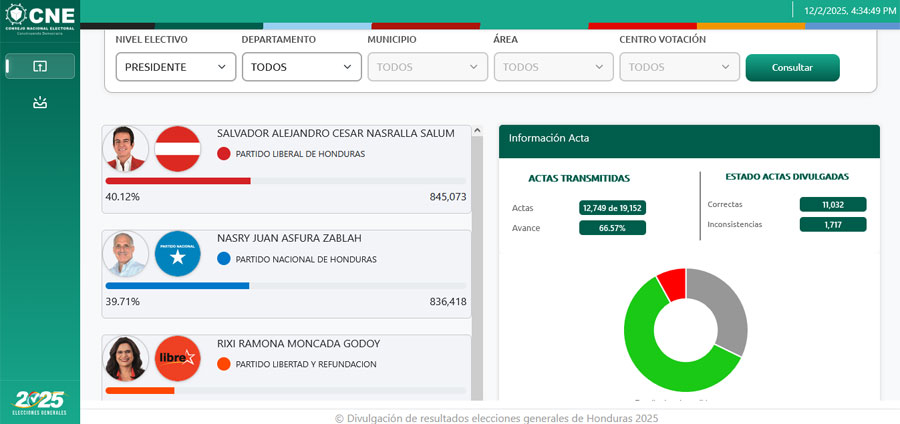The height and width of the screenshot is (424, 900).
Task: Click the Partido Liberal red-white flag logo
Action: coord(178,149)
